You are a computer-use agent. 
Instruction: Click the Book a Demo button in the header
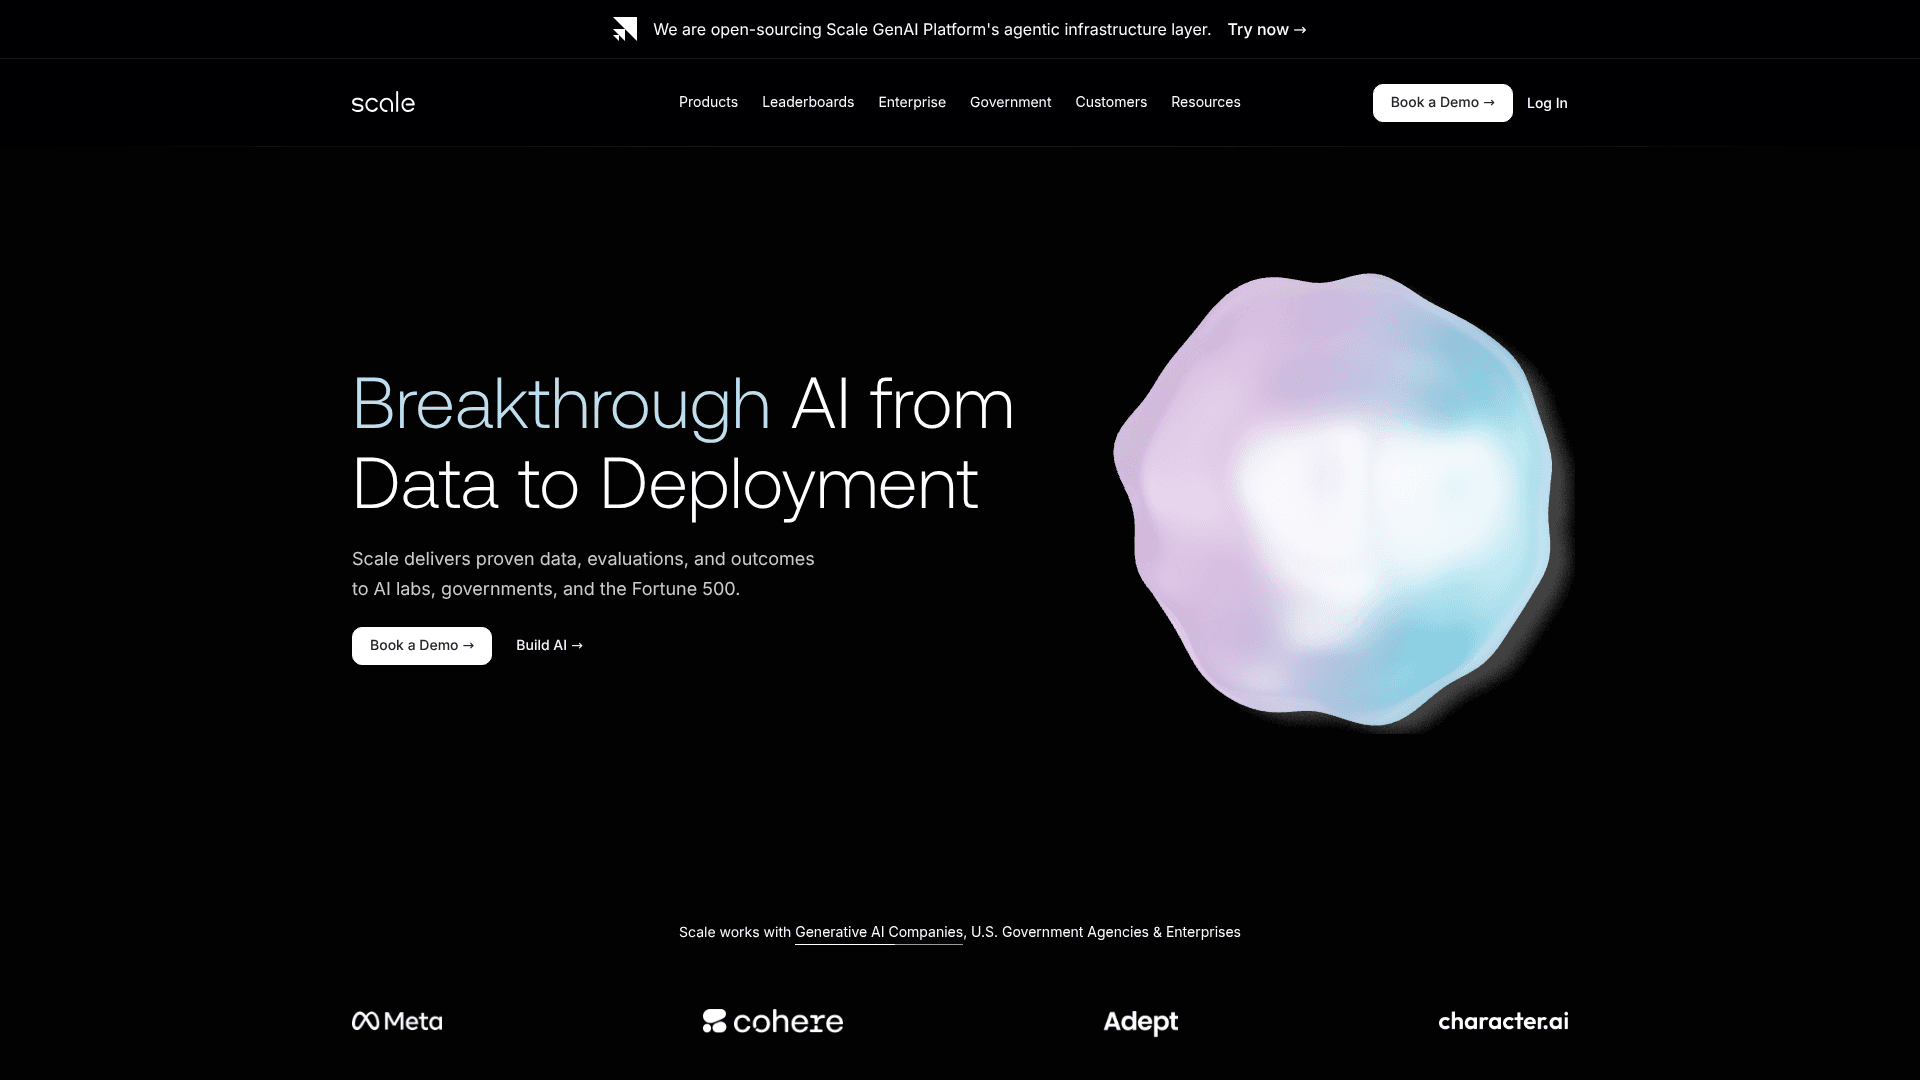1442,102
